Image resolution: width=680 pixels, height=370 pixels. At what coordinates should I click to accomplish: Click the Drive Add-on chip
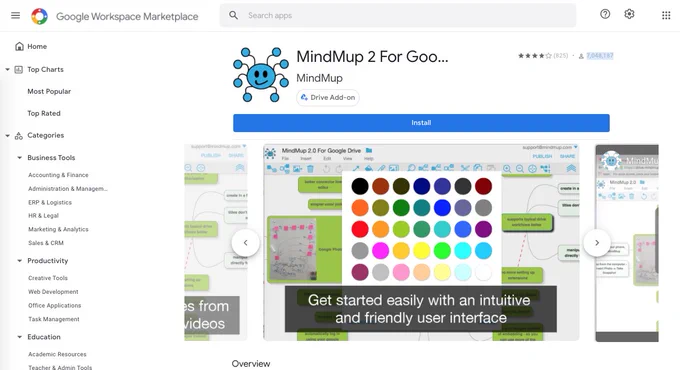328,98
